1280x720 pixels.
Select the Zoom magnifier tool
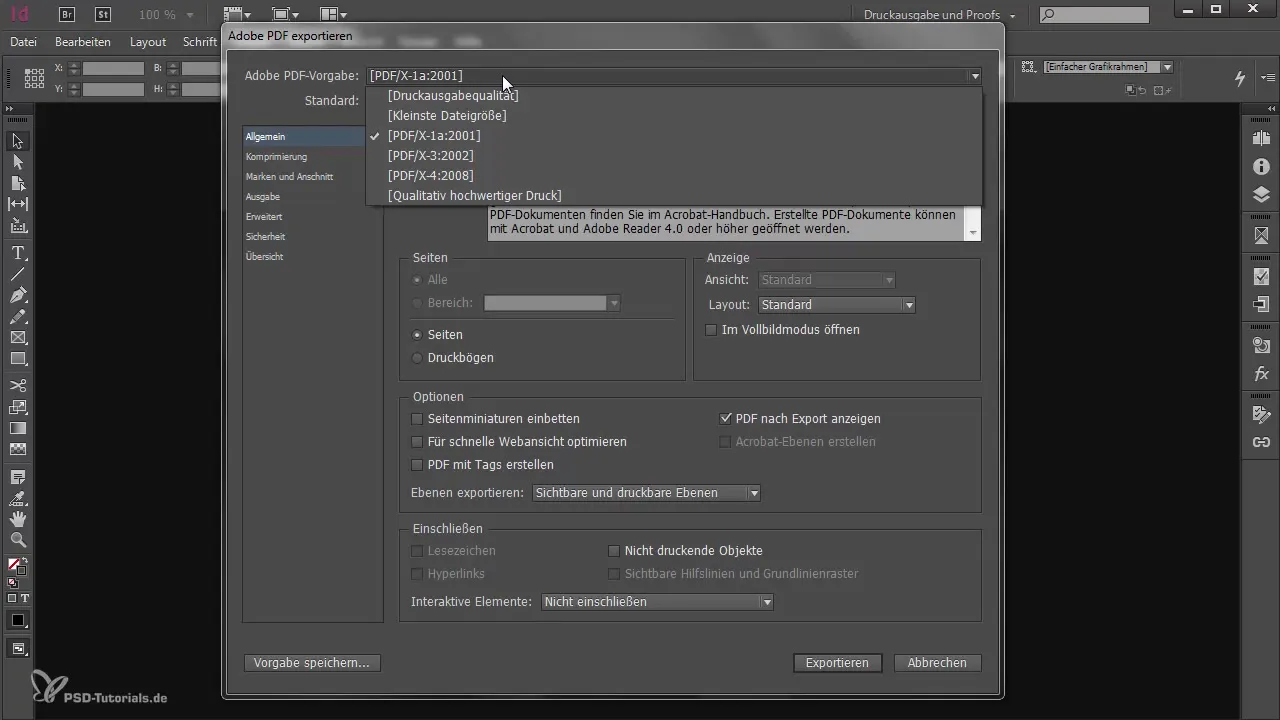click(x=18, y=540)
